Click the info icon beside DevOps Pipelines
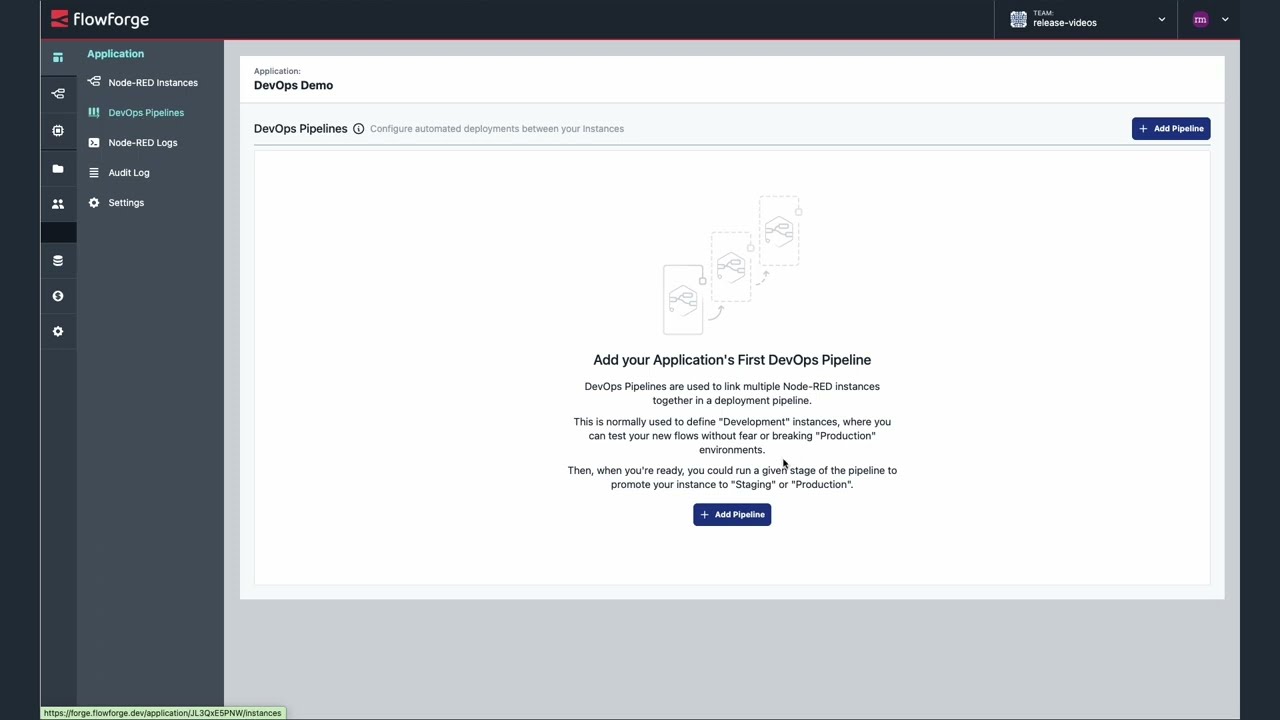1280x720 pixels. pyautogui.click(x=358, y=129)
